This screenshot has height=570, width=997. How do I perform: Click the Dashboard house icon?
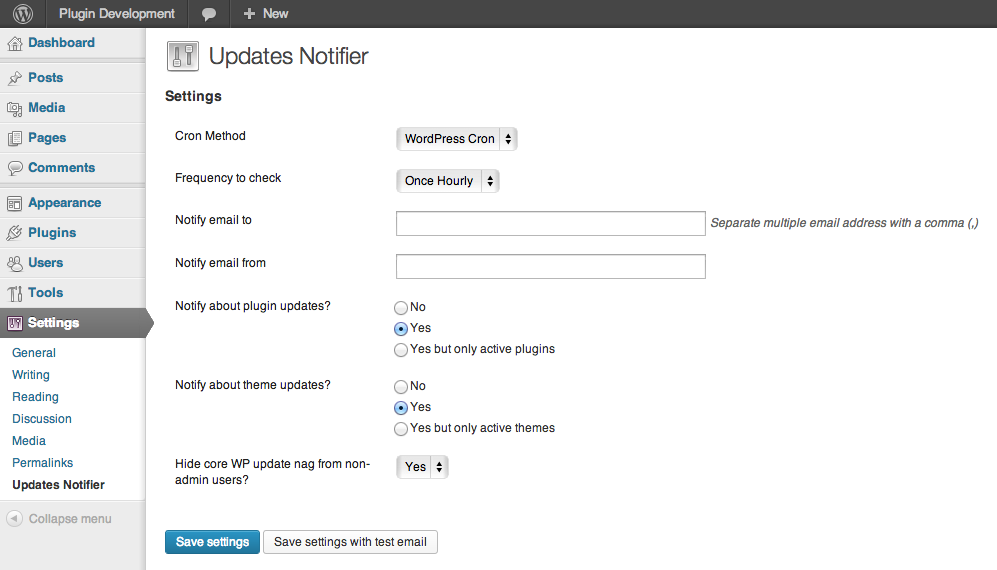[15, 43]
